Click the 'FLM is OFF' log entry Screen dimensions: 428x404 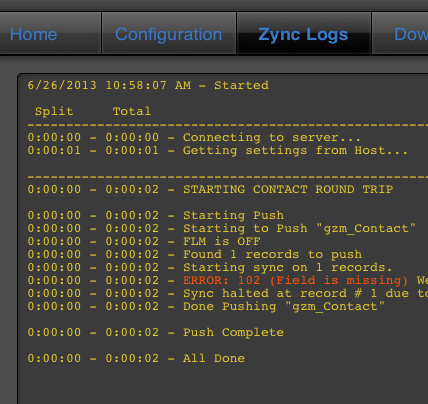click(x=144, y=241)
